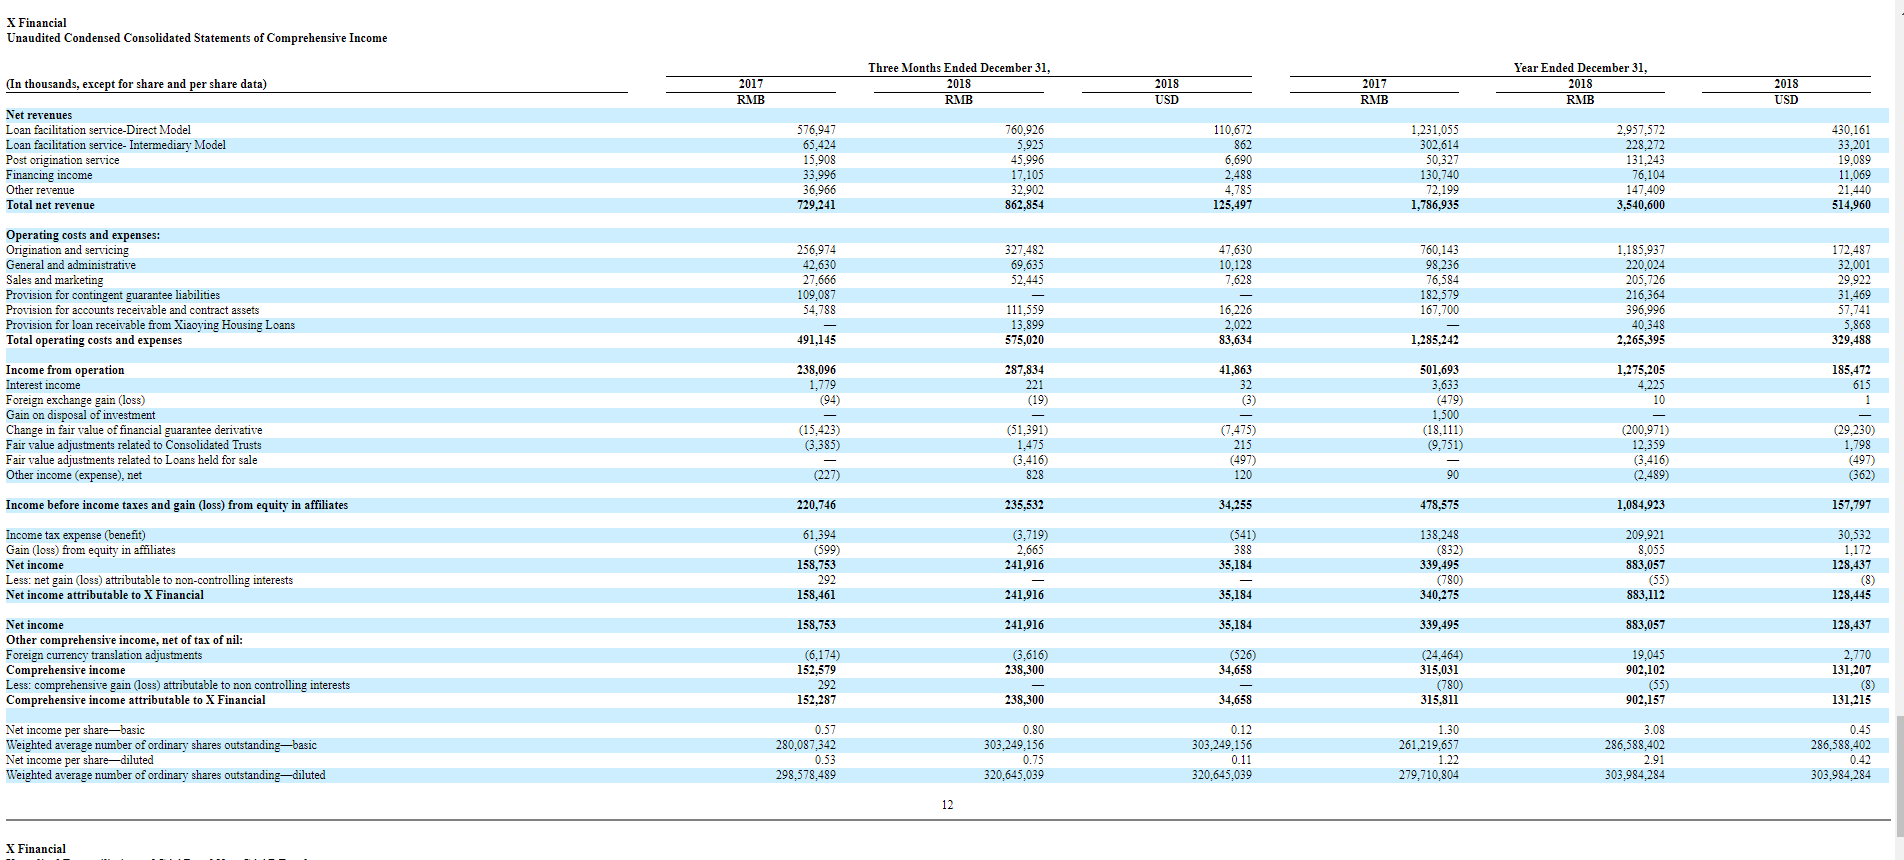
Task: Select the 'Loan facilitation service-Direct Model' row label
Action: (x=98, y=130)
